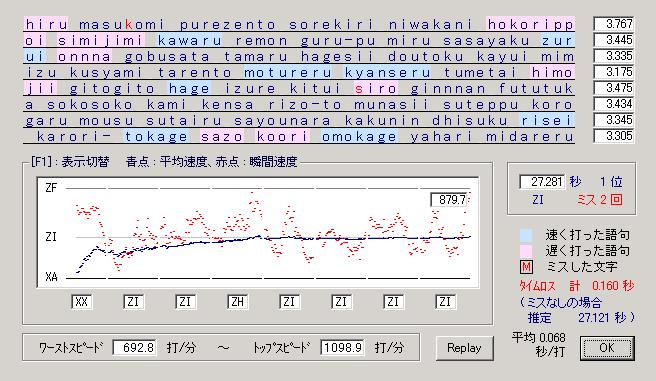Click the highlighted word omokage

[x=359, y=136]
